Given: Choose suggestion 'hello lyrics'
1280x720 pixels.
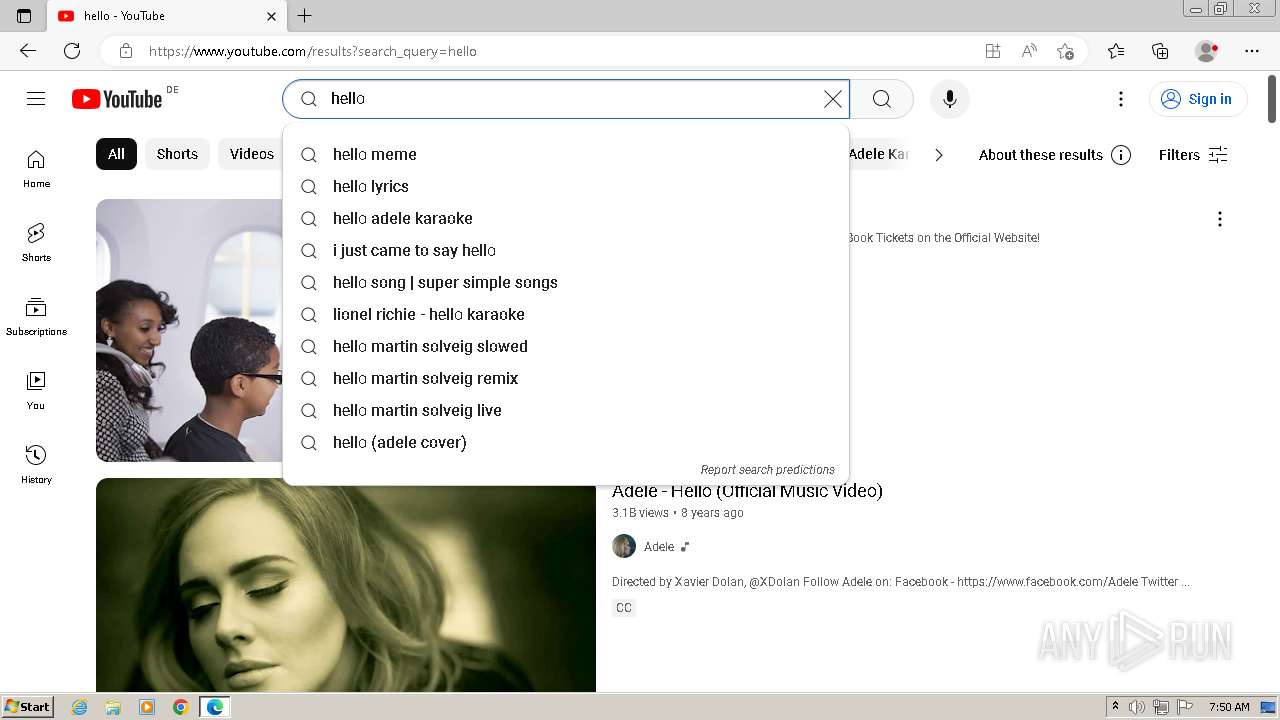Looking at the screenshot, I should (x=566, y=186).
